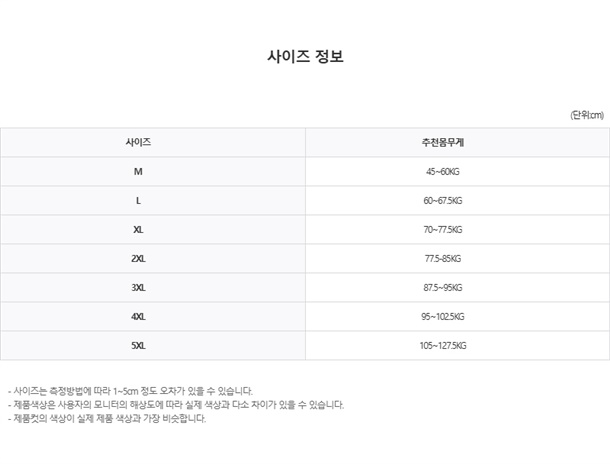Viewport: 610px width, 464px height.
Task: Select the XL size cell
Action: pyautogui.click(x=139, y=229)
